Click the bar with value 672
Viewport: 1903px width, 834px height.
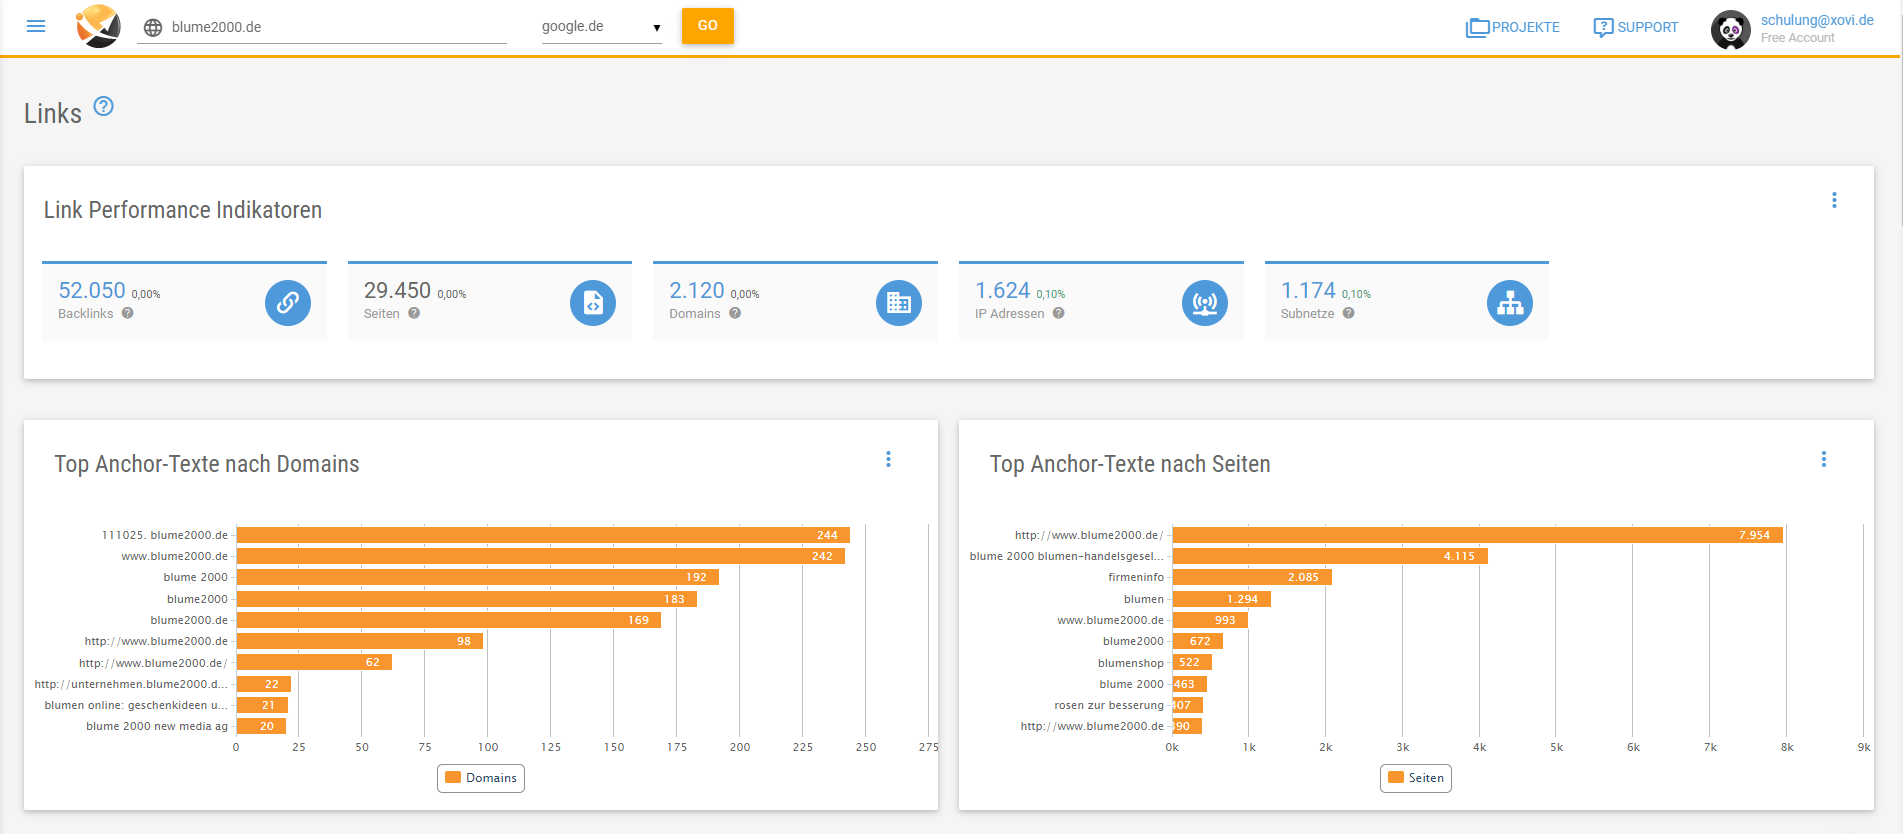(1198, 641)
